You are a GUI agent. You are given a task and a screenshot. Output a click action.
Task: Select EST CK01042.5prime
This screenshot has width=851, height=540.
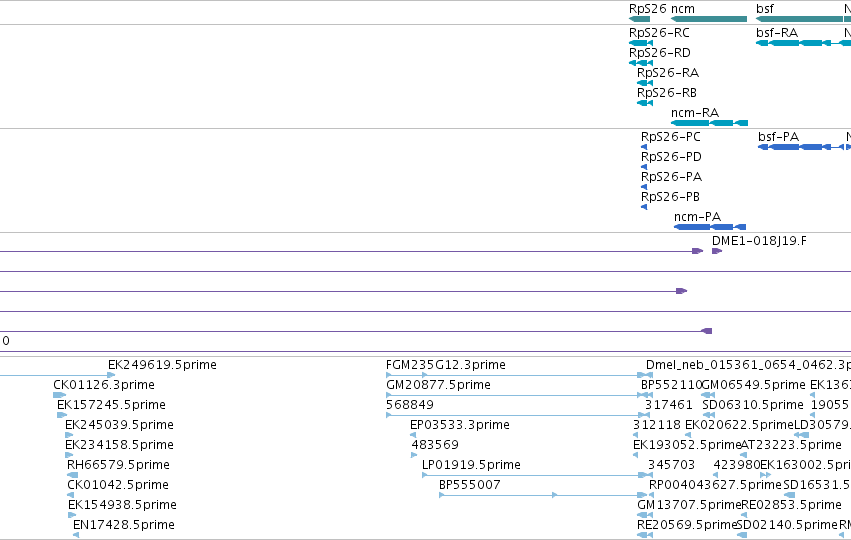(117, 485)
